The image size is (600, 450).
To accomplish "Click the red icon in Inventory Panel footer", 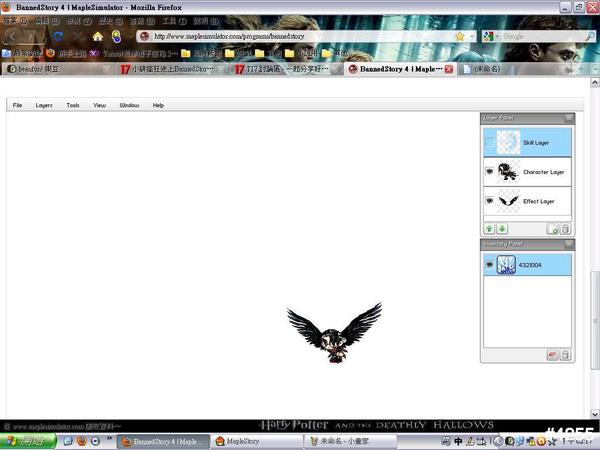I will (x=552, y=355).
